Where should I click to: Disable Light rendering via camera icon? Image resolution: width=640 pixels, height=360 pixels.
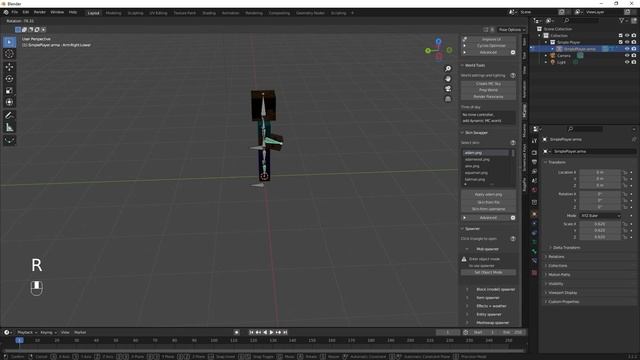(634, 62)
